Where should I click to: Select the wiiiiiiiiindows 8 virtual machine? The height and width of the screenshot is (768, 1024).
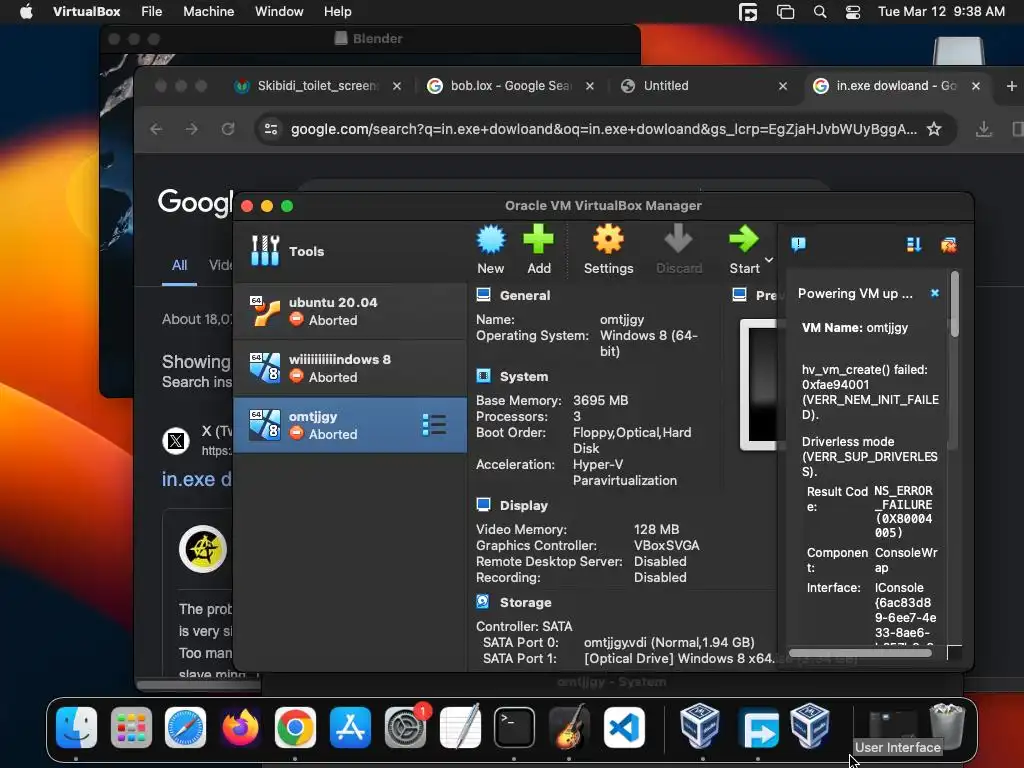coord(350,368)
